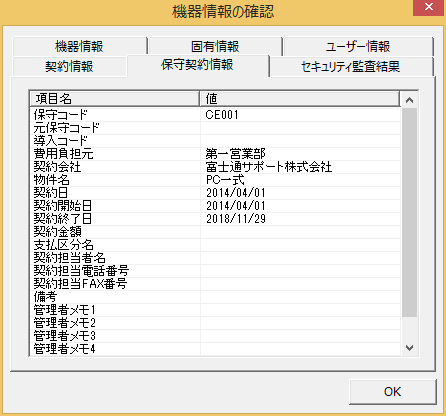The width and height of the screenshot is (446, 416).
Task: Click the 値 column header
Action: tap(300, 99)
